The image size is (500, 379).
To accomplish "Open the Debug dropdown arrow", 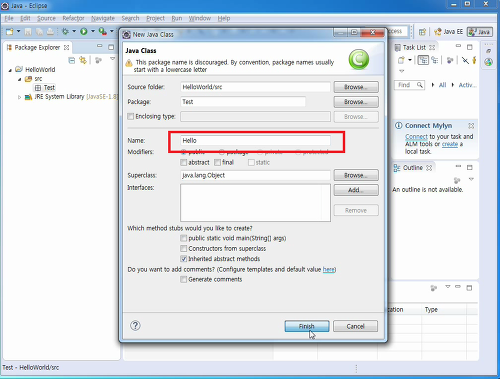I will click(74, 31).
